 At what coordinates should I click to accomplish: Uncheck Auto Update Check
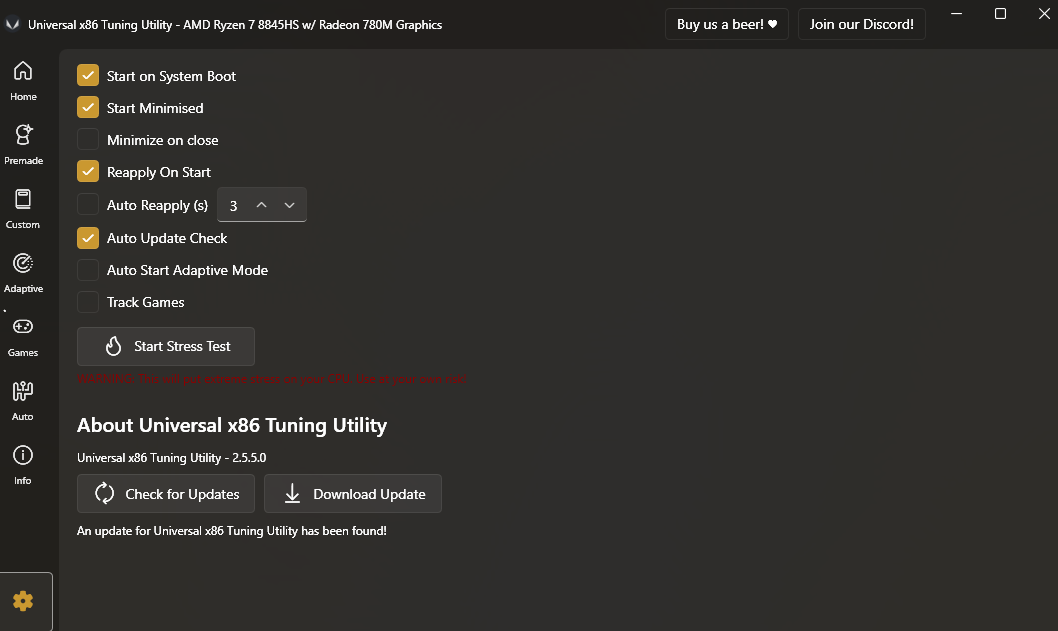click(88, 238)
